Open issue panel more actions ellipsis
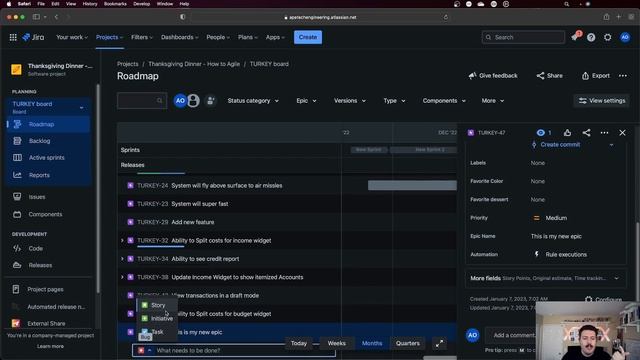 (x=604, y=133)
